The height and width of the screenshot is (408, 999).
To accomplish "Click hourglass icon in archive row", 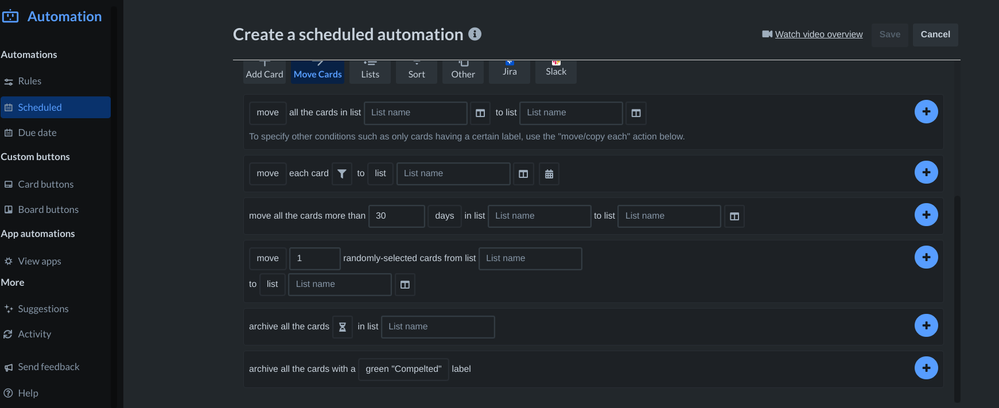I will tap(342, 327).
